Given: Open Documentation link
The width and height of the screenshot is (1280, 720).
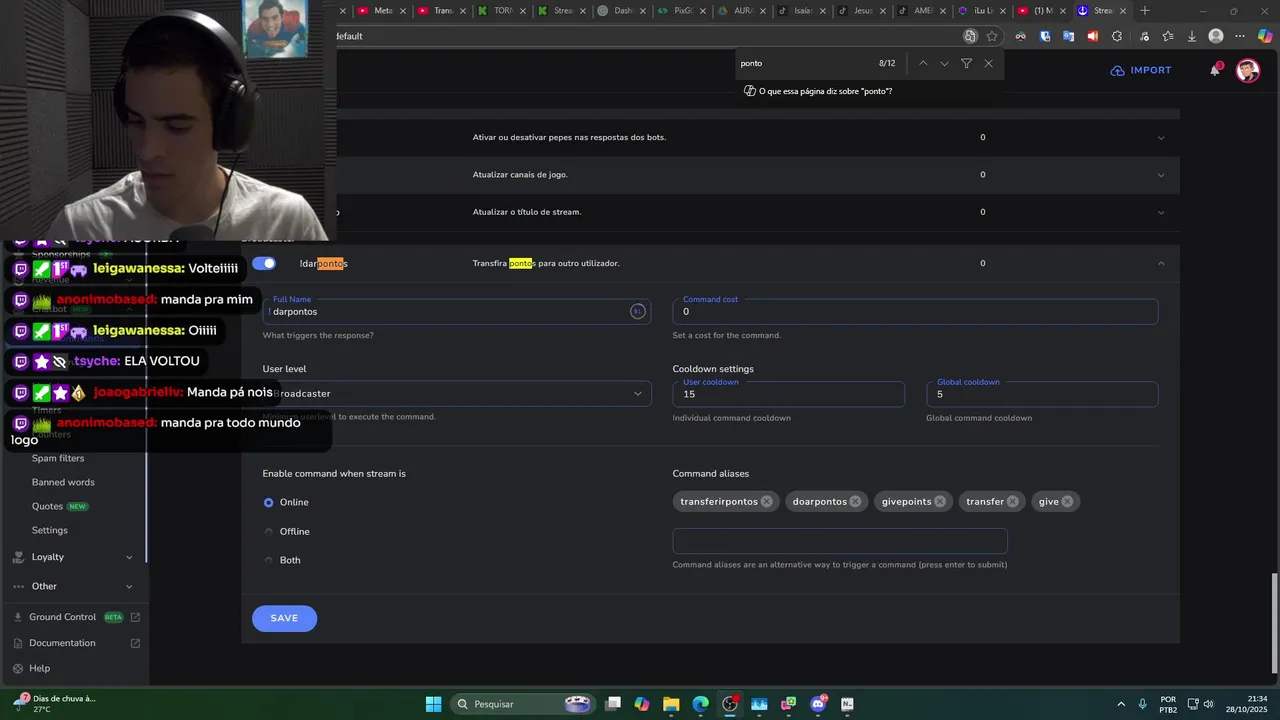Looking at the screenshot, I should [62, 643].
